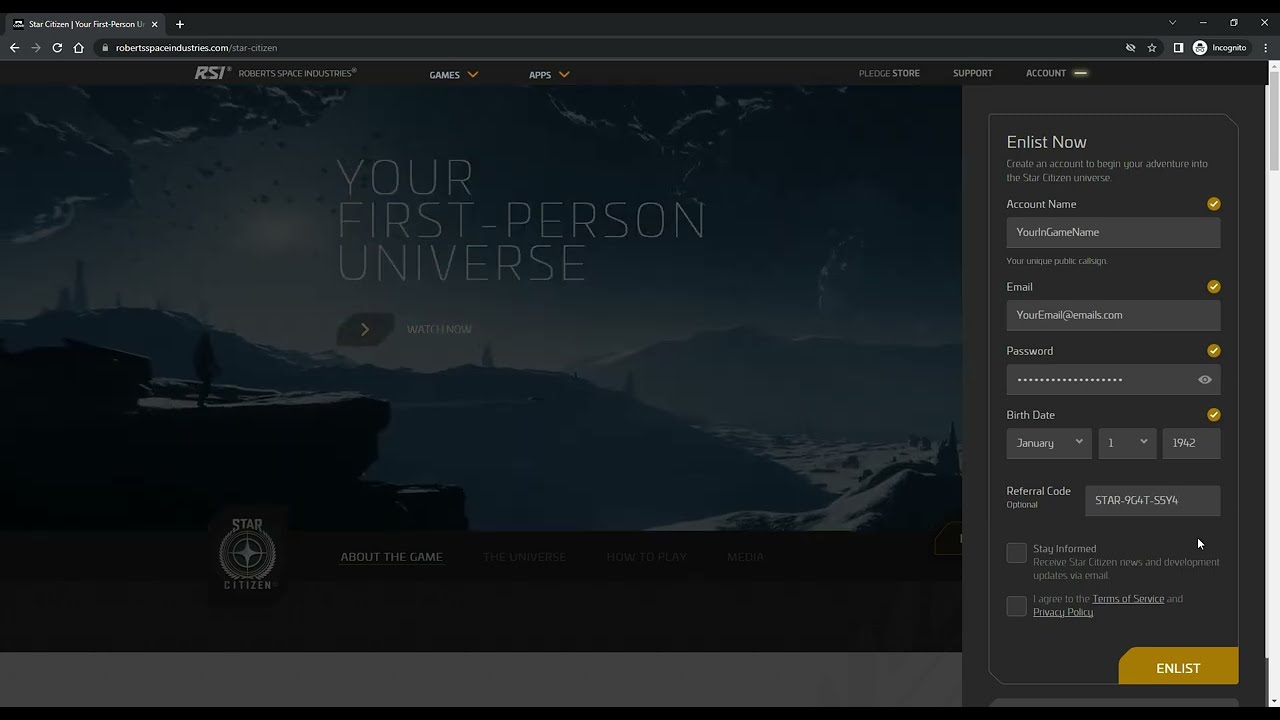Open the Pledge Store page

(x=889, y=73)
